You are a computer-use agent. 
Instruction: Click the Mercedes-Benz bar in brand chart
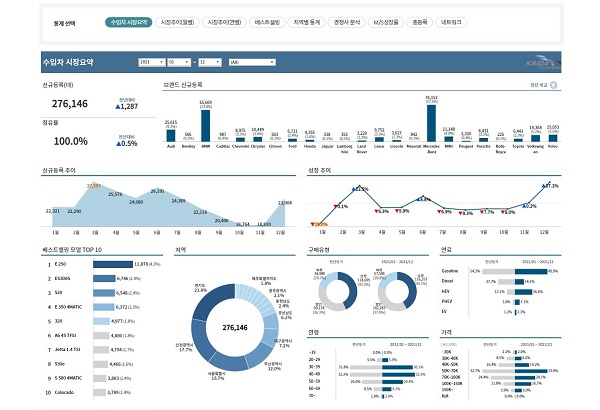coord(431,123)
